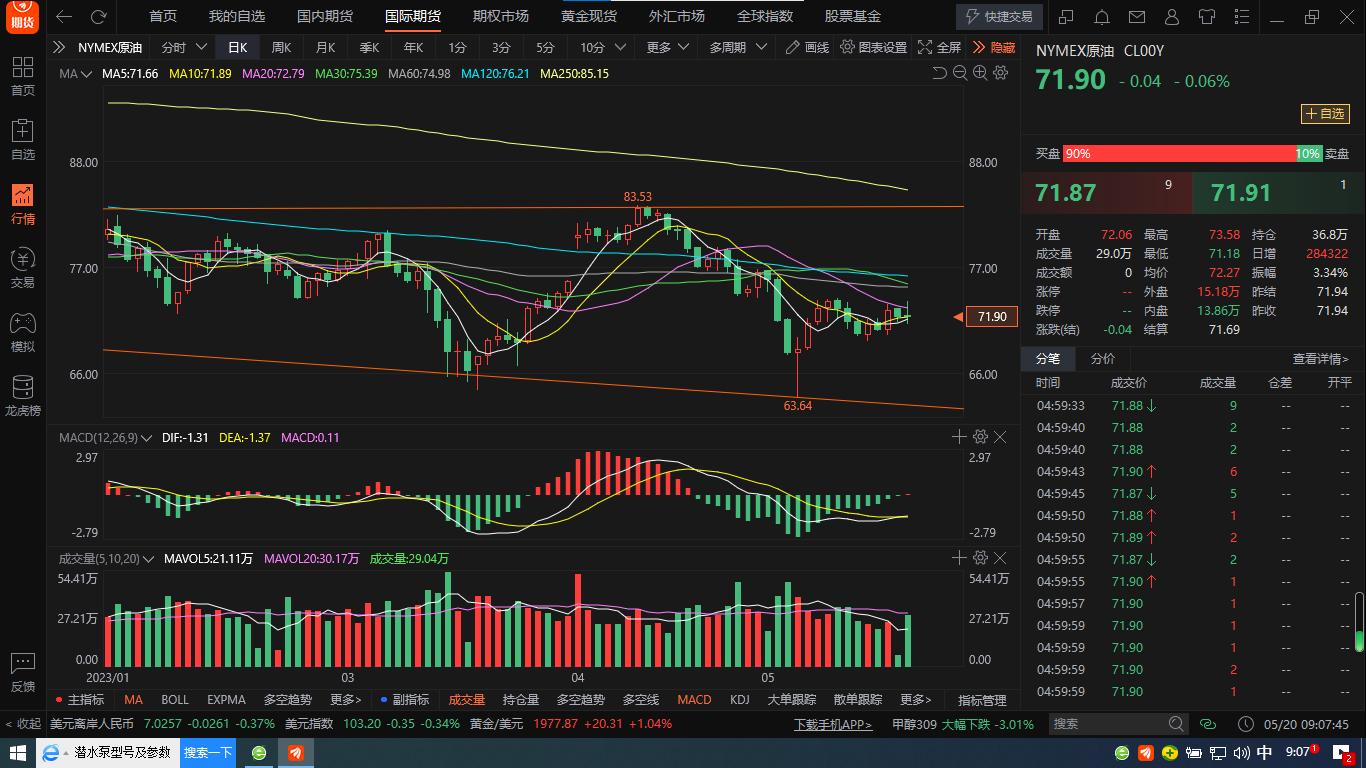Click the search magnifier icon
Viewport: 1366px width, 768px height.
click(x=1177, y=724)
